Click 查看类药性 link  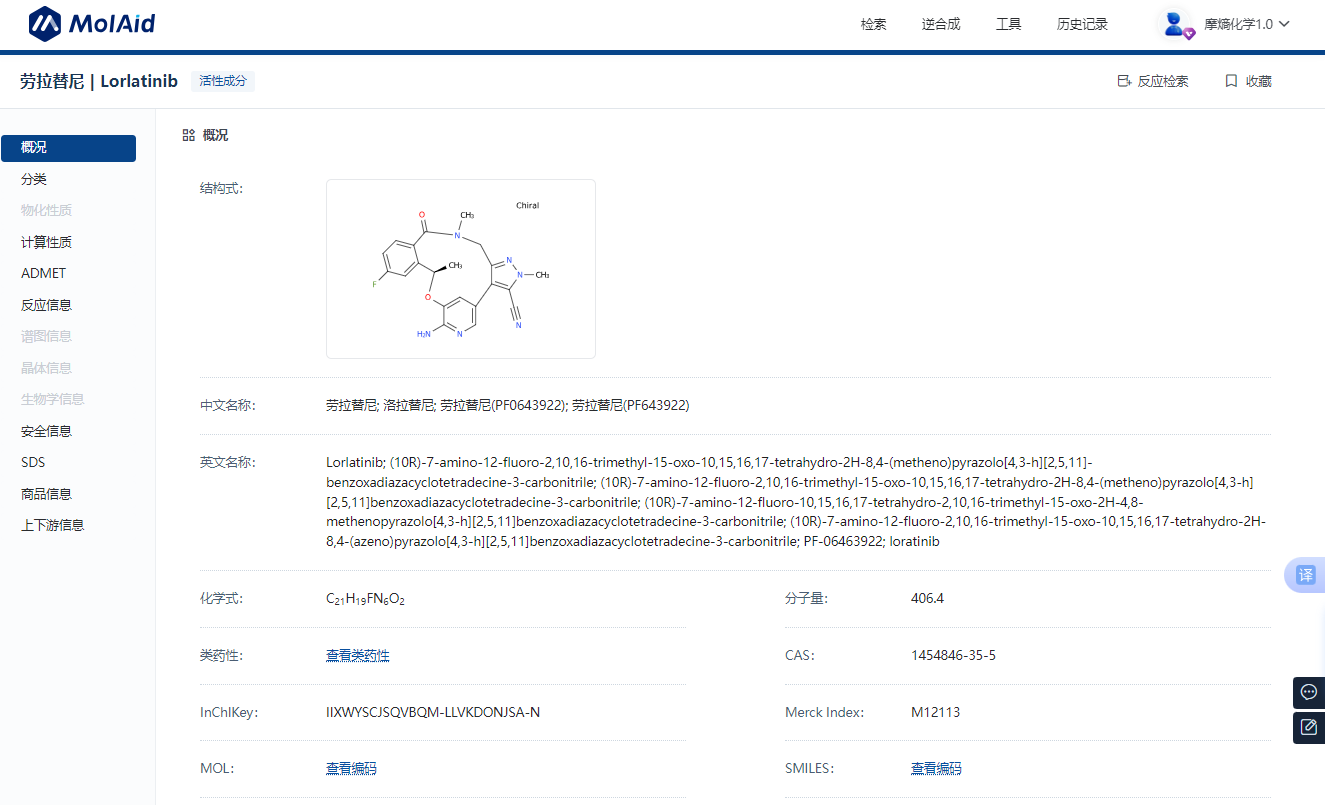click(x=357, y=656)
